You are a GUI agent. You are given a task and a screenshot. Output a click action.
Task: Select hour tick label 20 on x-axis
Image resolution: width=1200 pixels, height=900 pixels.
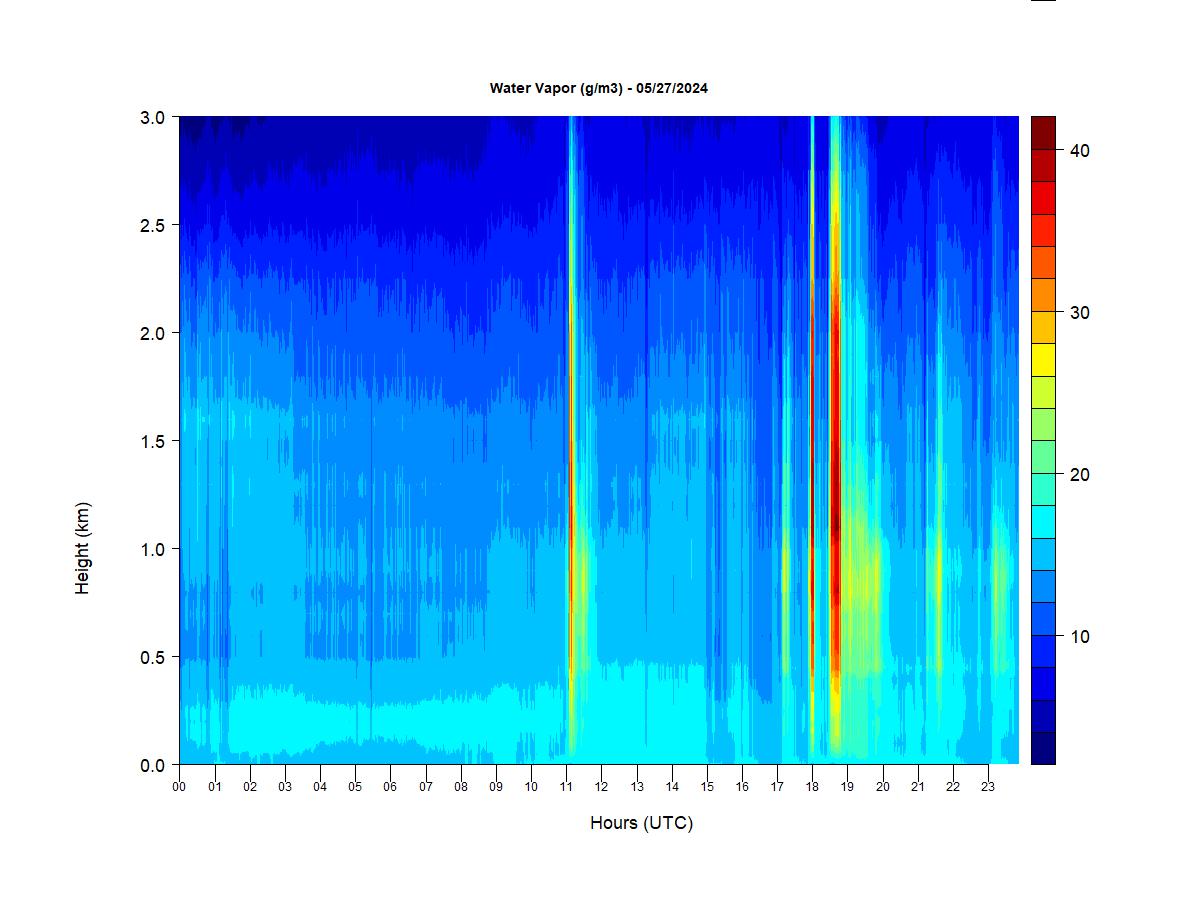(x=883, y=787)
